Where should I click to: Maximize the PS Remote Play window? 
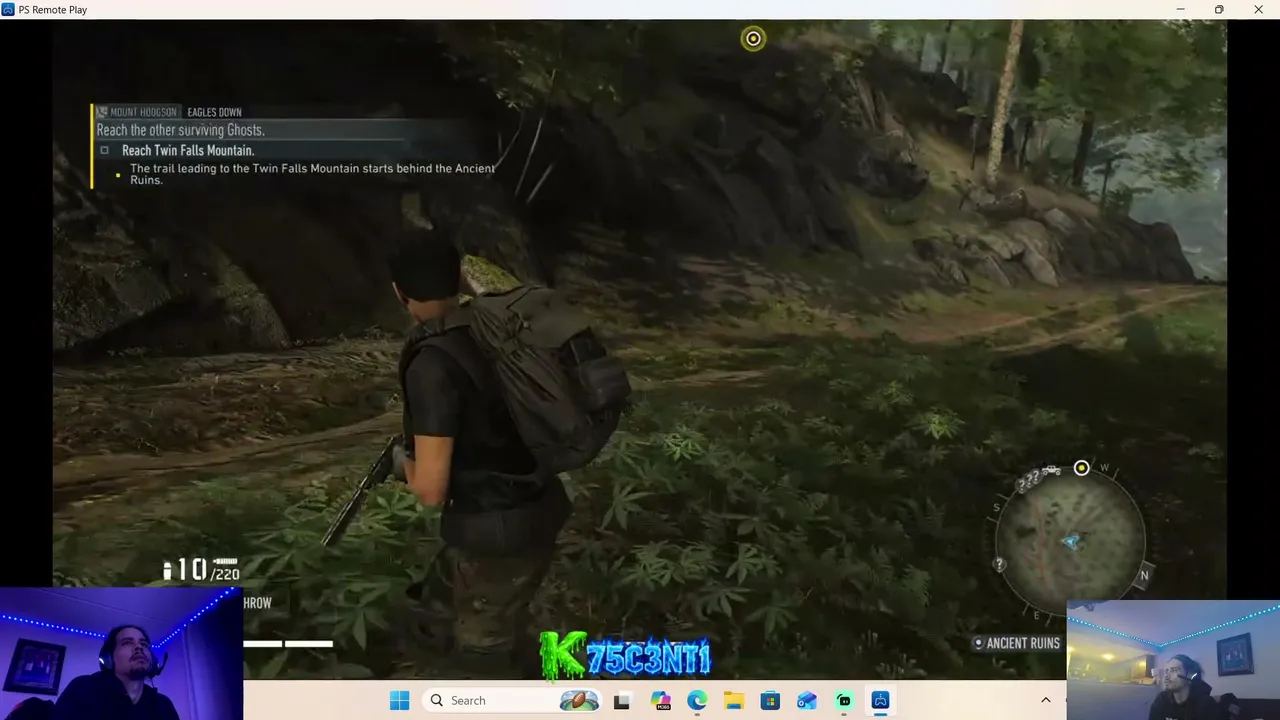[x=1219, y=9]
